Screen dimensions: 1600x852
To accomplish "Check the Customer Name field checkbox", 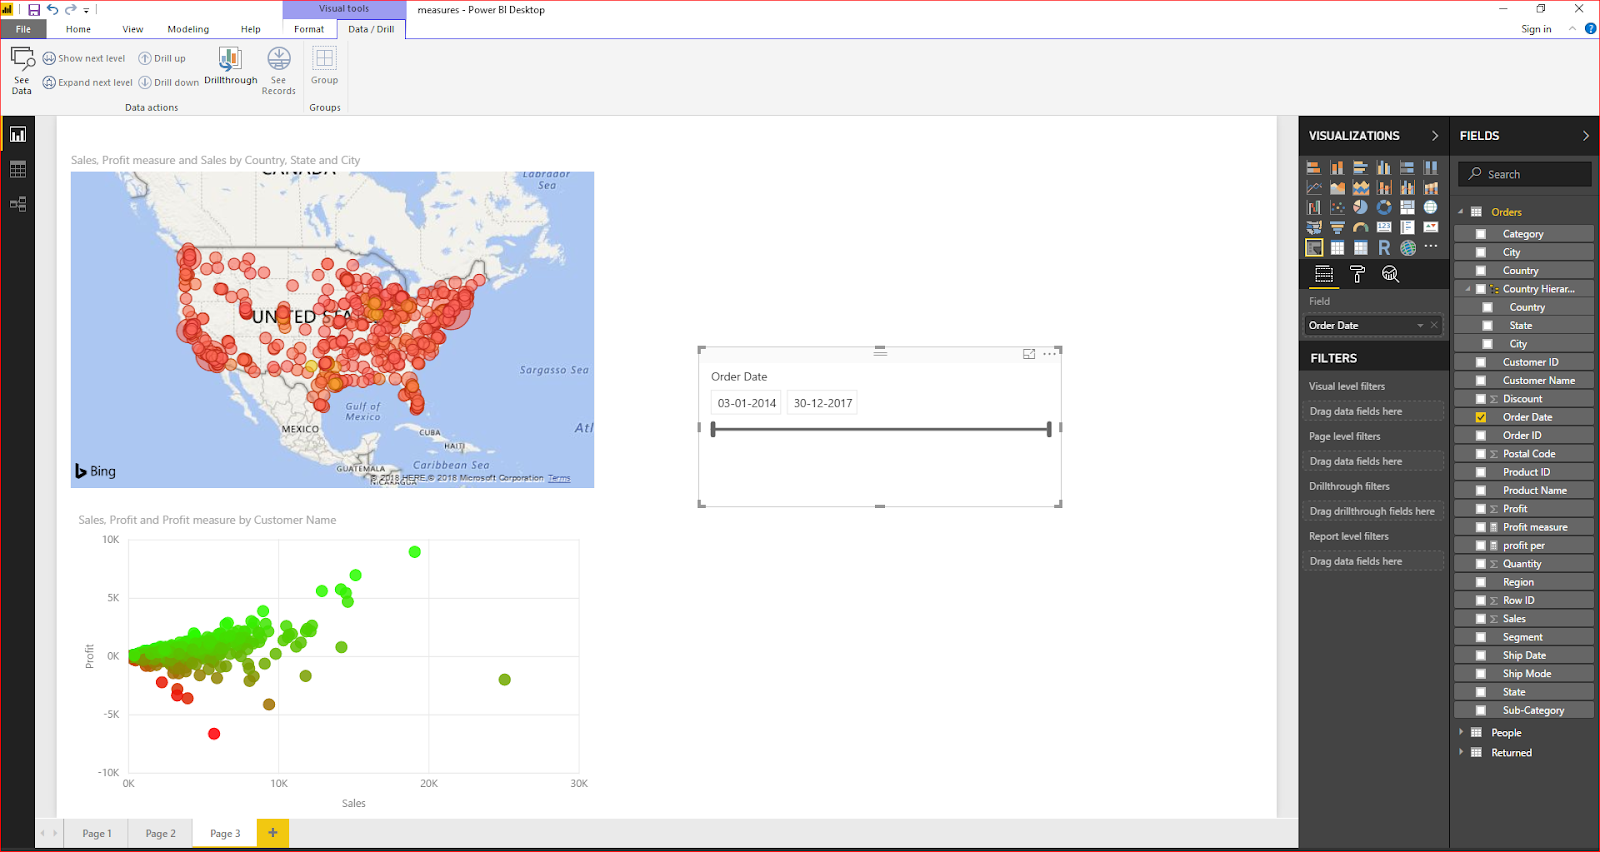I will 1481,381.
